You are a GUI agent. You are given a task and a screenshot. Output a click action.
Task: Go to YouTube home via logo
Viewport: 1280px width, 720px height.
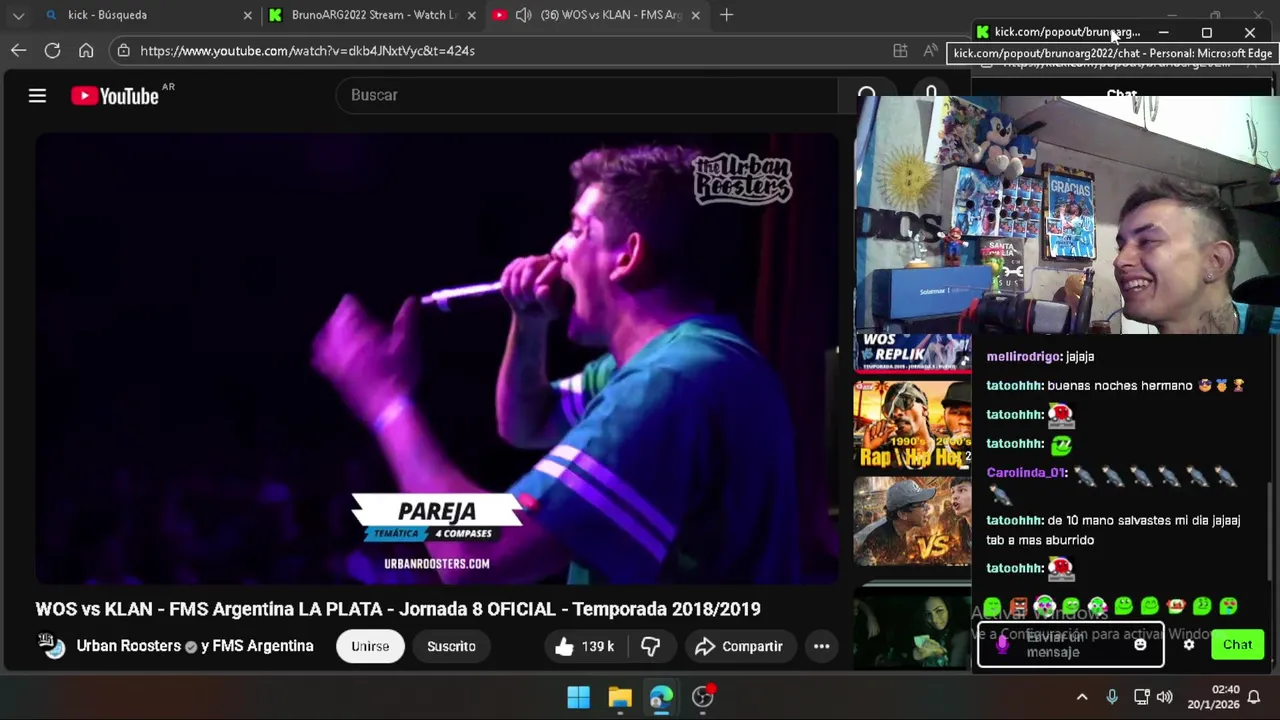pos(115,96)
